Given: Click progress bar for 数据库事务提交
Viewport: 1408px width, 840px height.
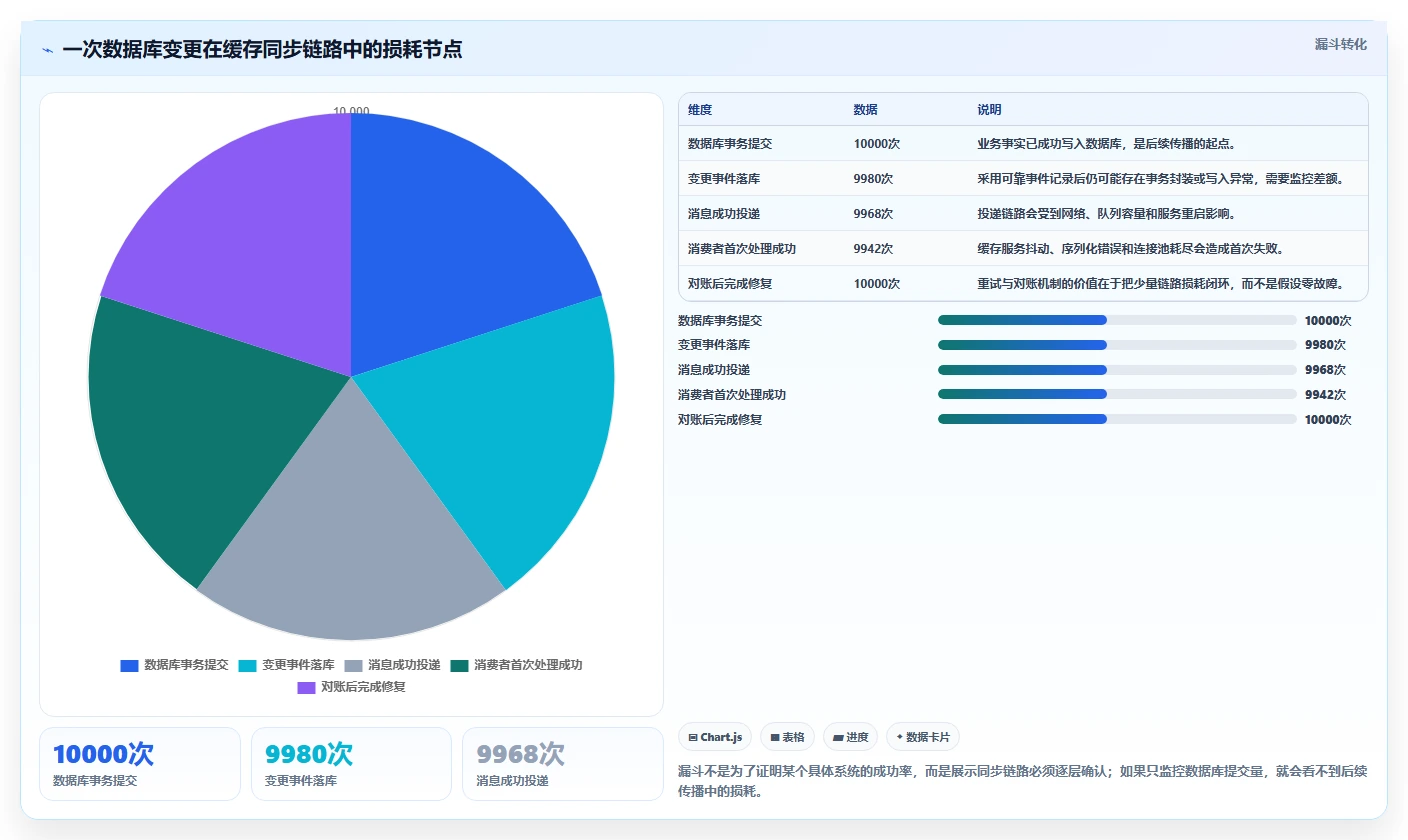Looking at the screenshot, I should click(x=1117, y=320).
